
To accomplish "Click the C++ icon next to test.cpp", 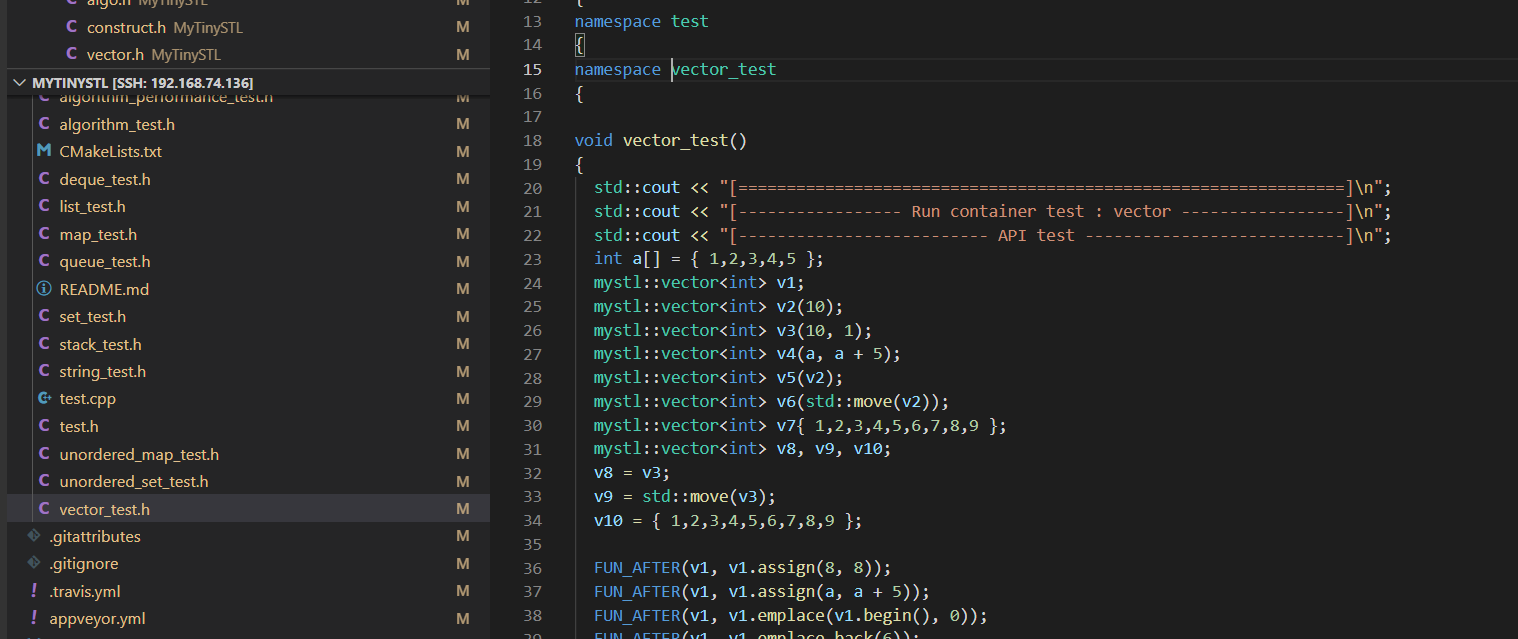I will point(44,399).
